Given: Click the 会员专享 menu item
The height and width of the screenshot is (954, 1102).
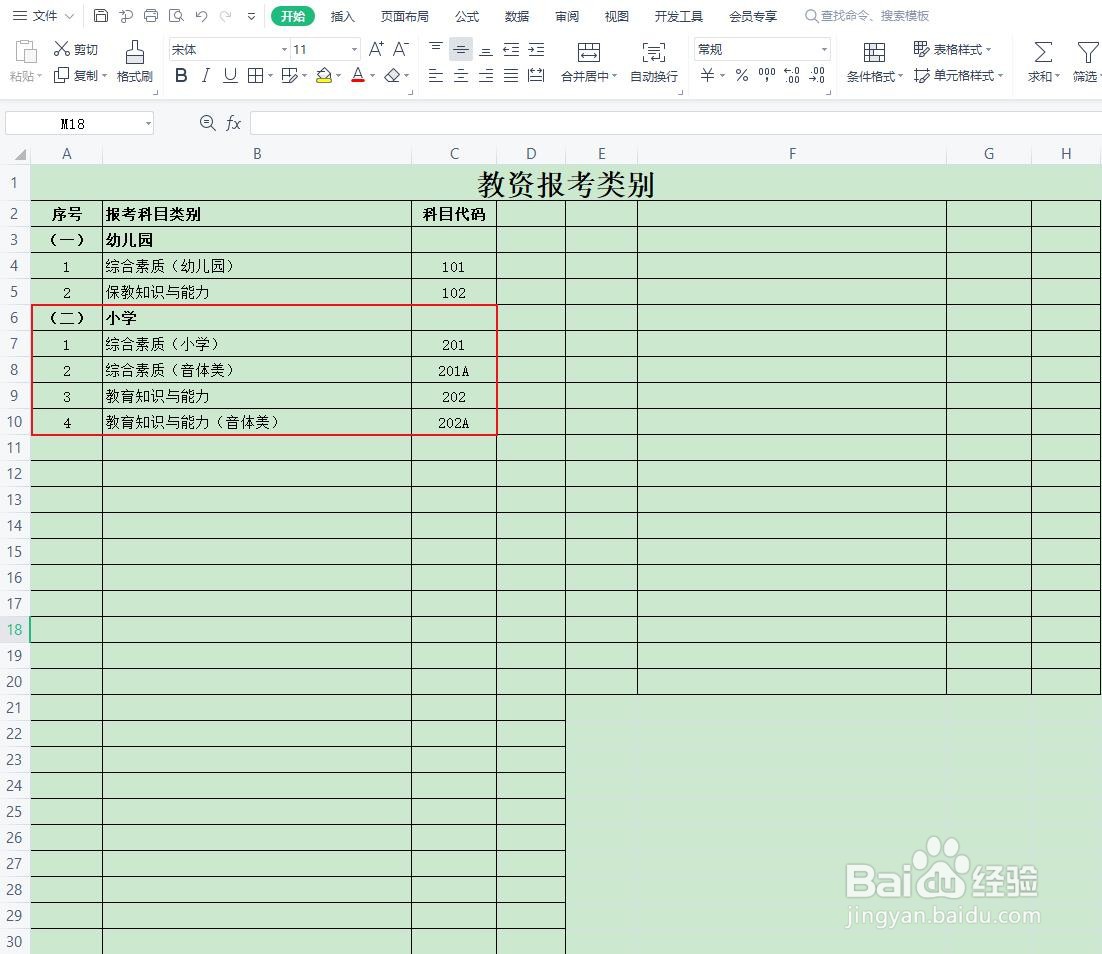Looking at the screenshot, I should 754,16.
